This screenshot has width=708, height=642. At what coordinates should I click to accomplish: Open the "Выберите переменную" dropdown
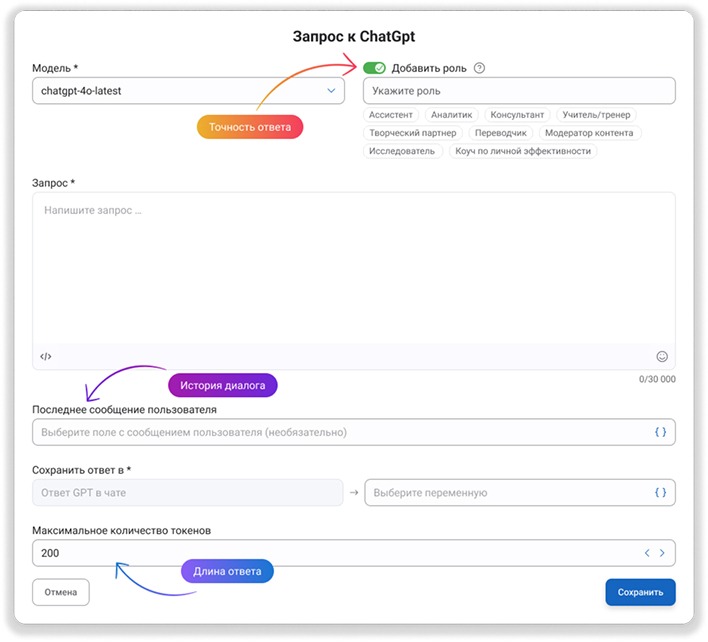point(510,492)
